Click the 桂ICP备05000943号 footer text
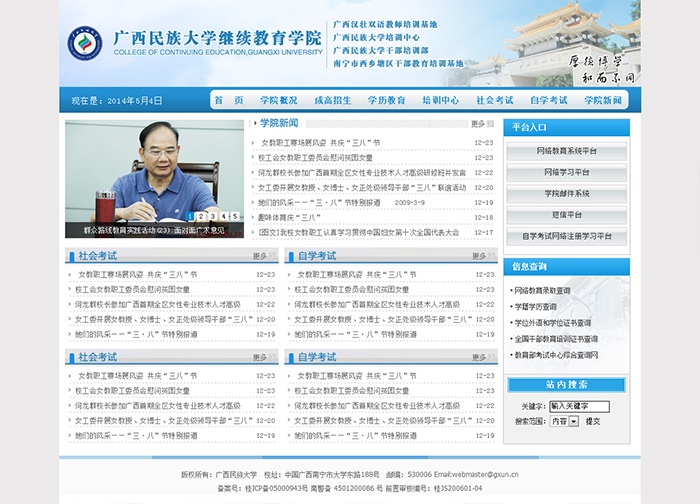Screen dimensions: 700x504 click(x=277, y=488)
